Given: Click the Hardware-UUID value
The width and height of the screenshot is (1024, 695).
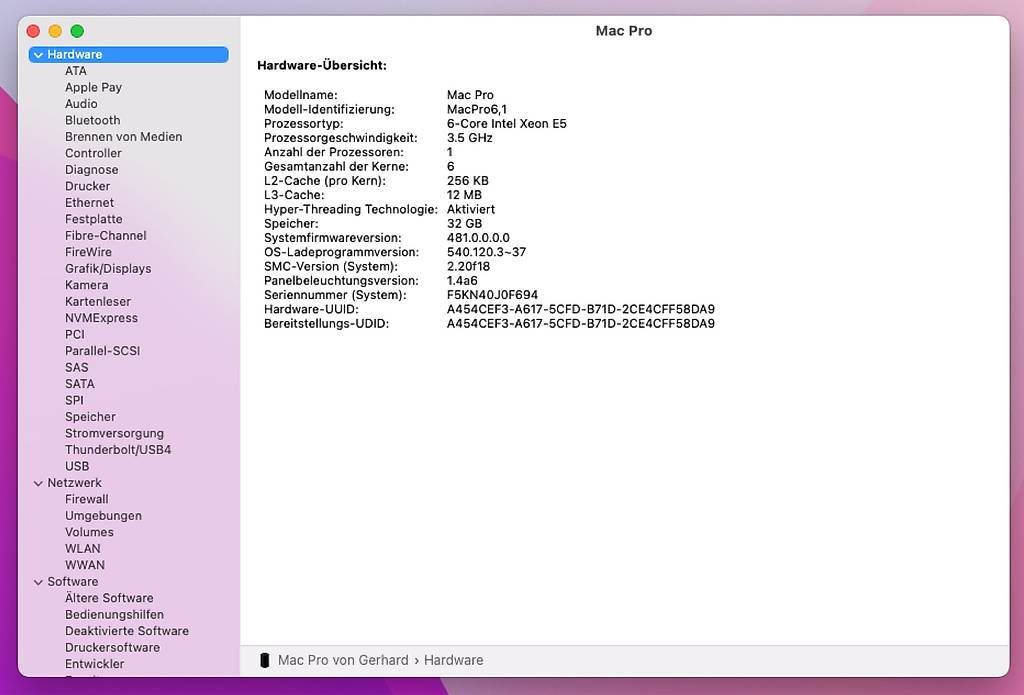Looking at the screenshot, I should [x=581, y=310].
